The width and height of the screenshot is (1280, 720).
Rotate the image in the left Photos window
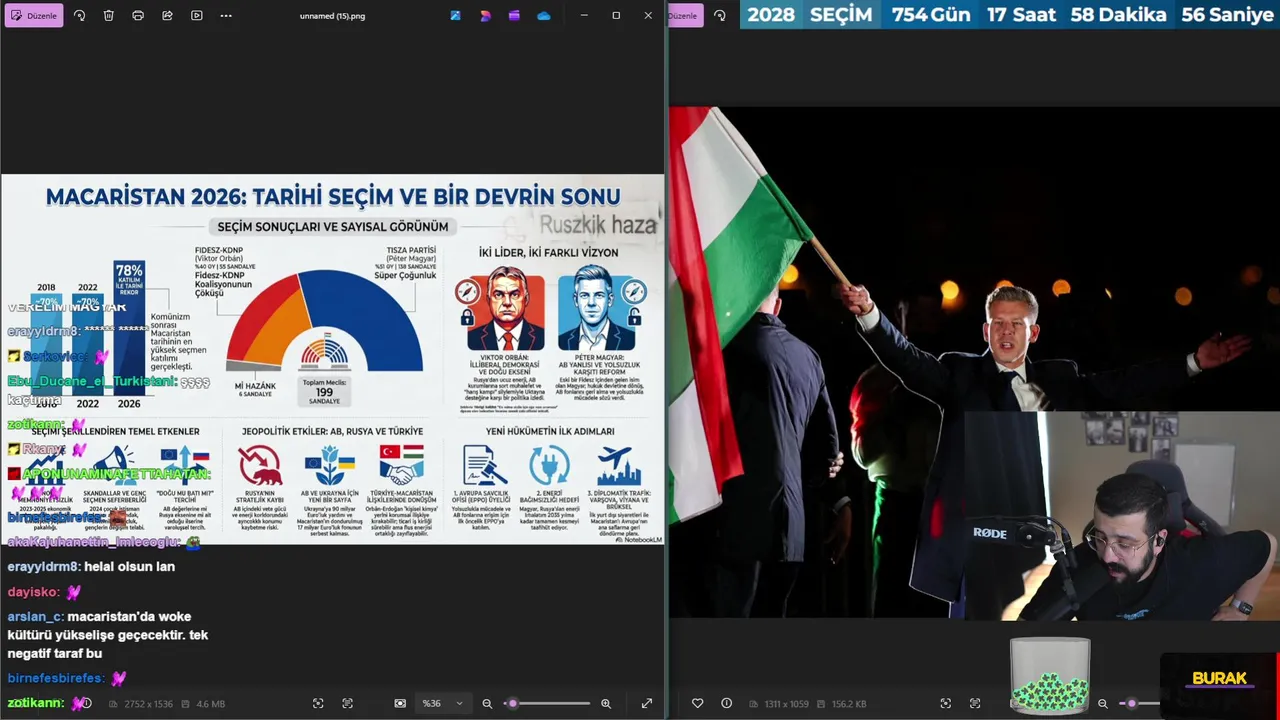(79, 15)
